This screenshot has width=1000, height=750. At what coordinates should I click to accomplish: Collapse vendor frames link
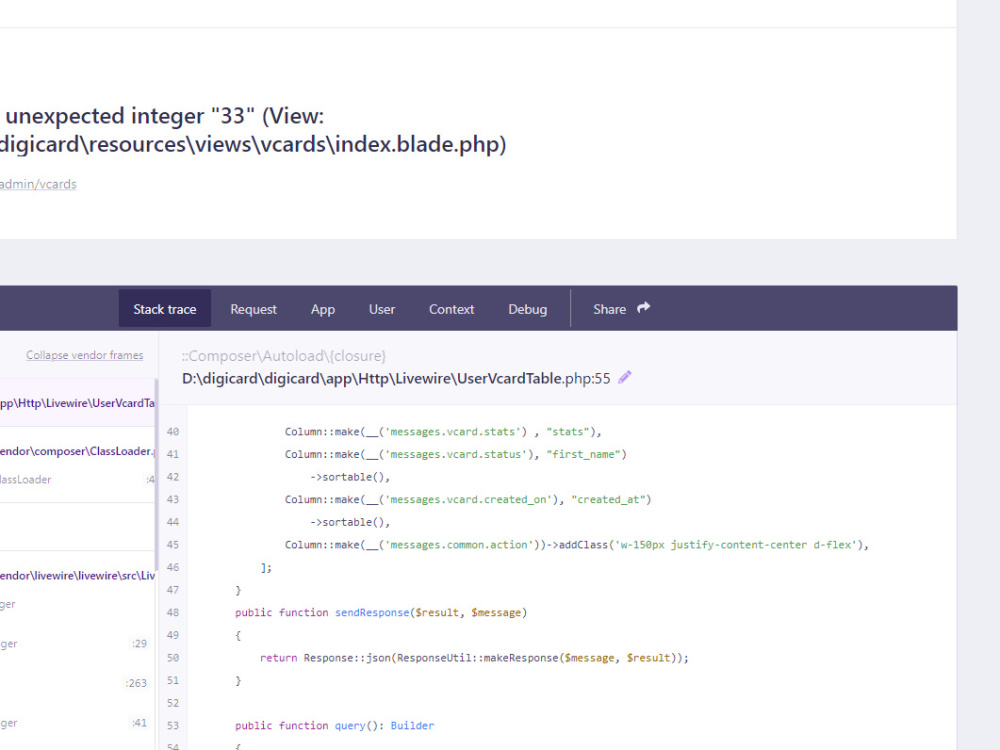tap(84, 355)
